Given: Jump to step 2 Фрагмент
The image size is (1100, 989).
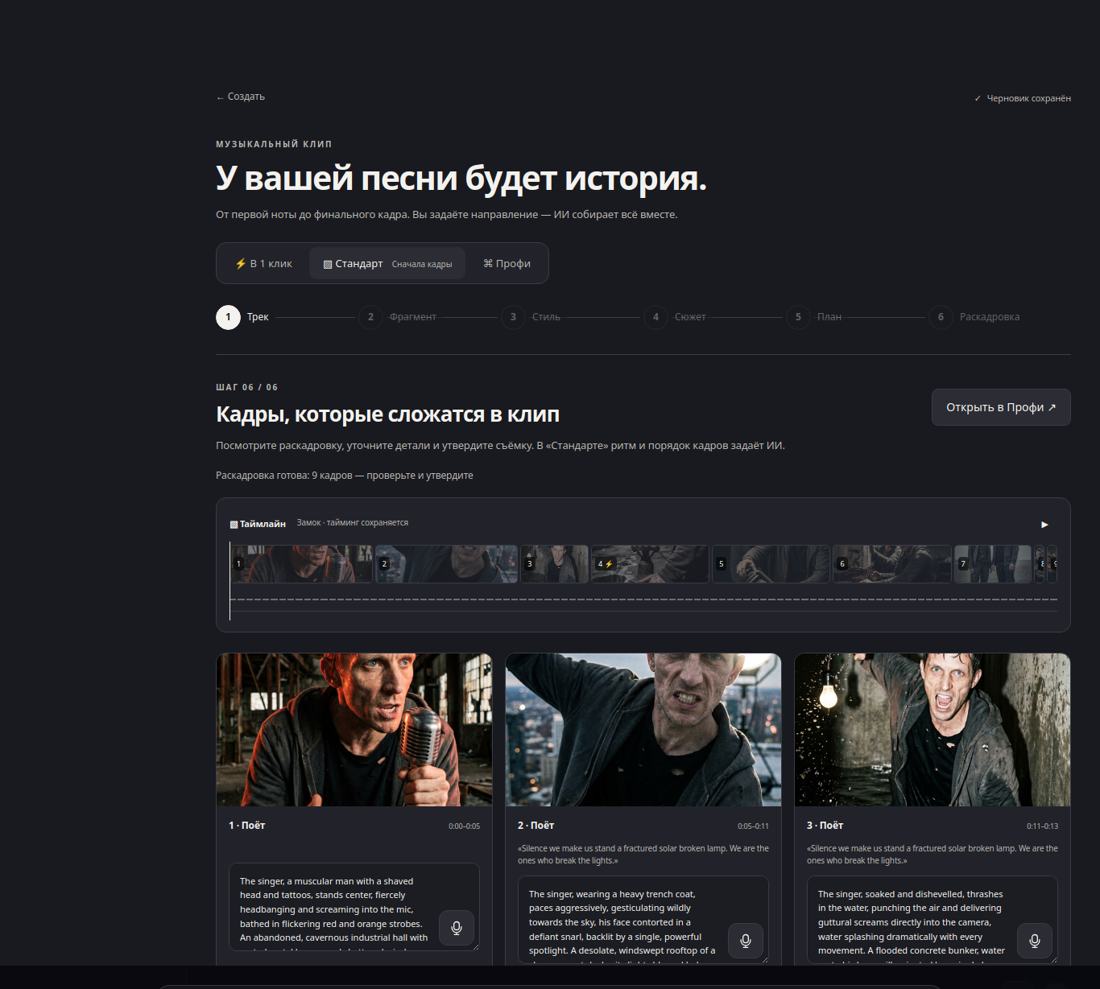Looking at the screenshot, I should pyautogui.click(x=398, y=317).
